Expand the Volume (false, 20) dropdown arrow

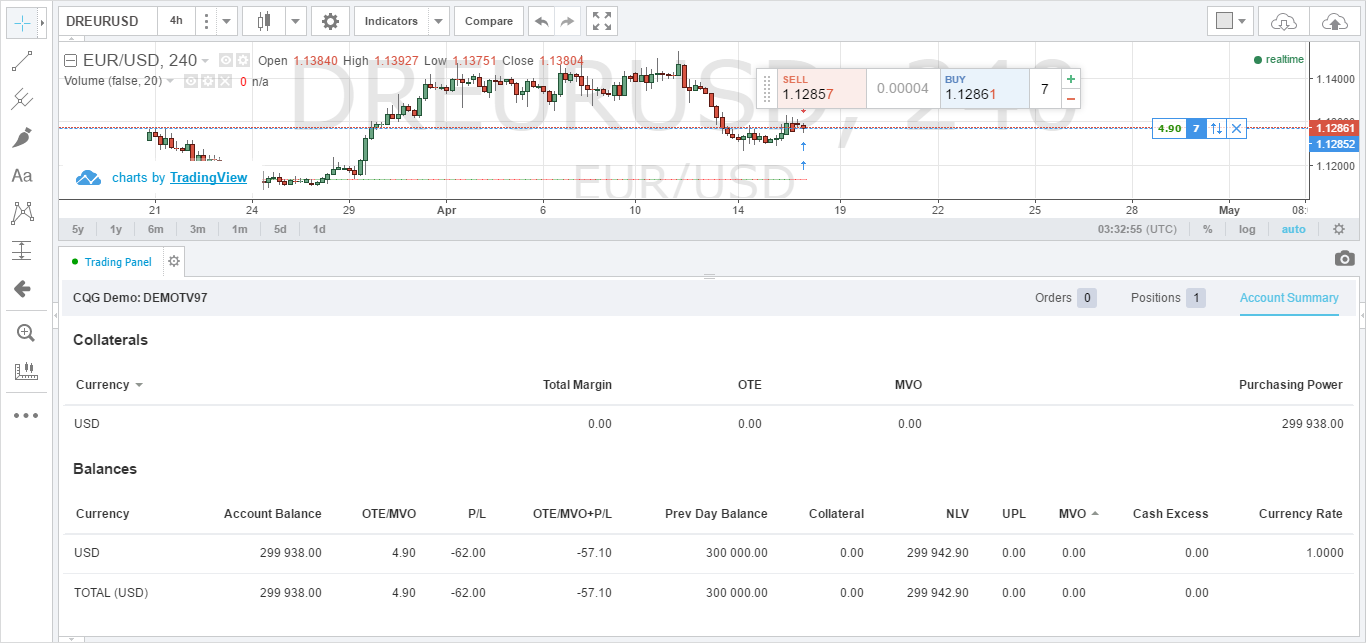tap(170, 81)
